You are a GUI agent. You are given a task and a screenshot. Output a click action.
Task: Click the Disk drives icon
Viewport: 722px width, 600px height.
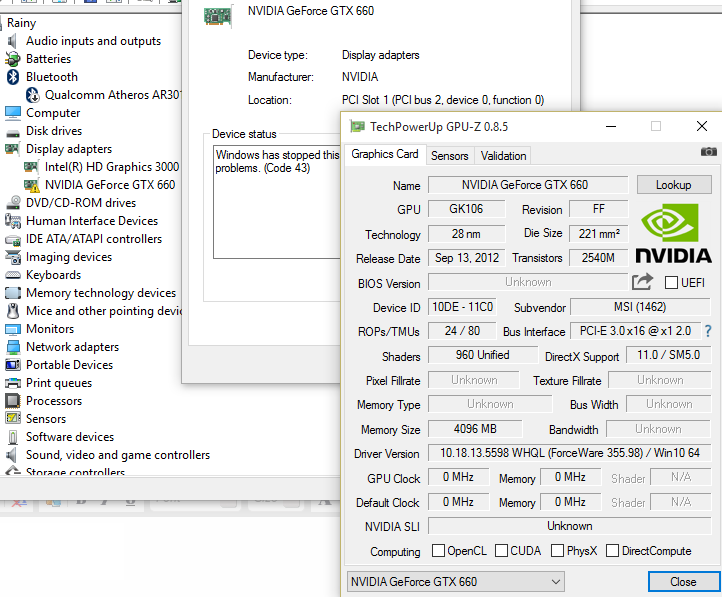[x=12, y=134]
